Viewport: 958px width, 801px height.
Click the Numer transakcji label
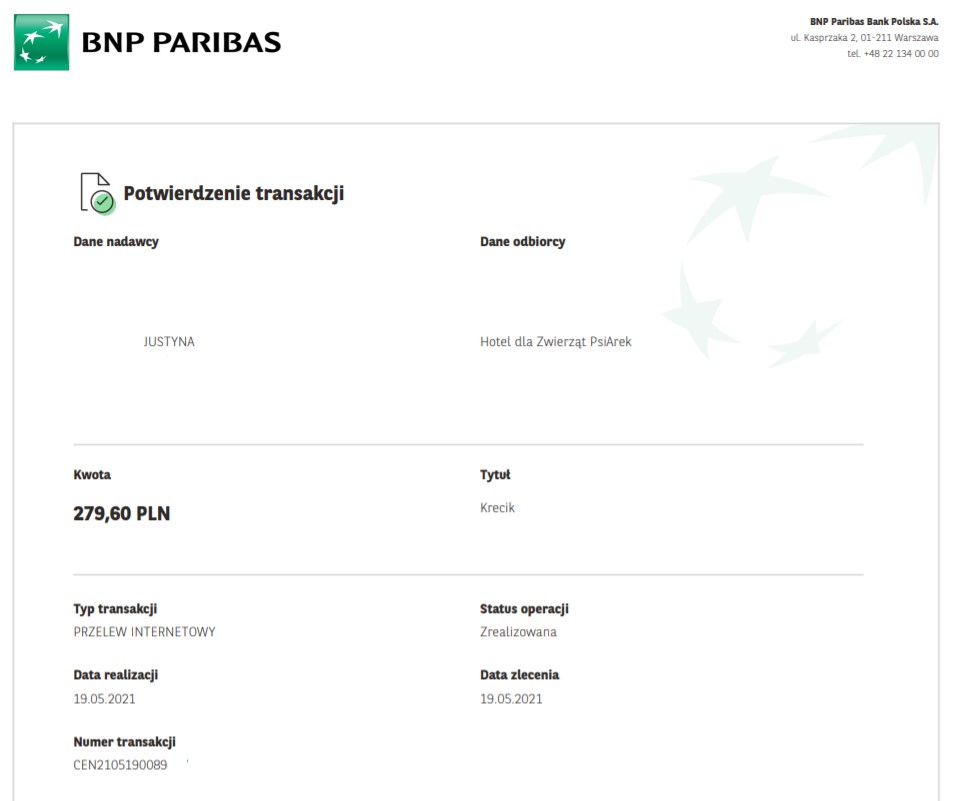125,742
